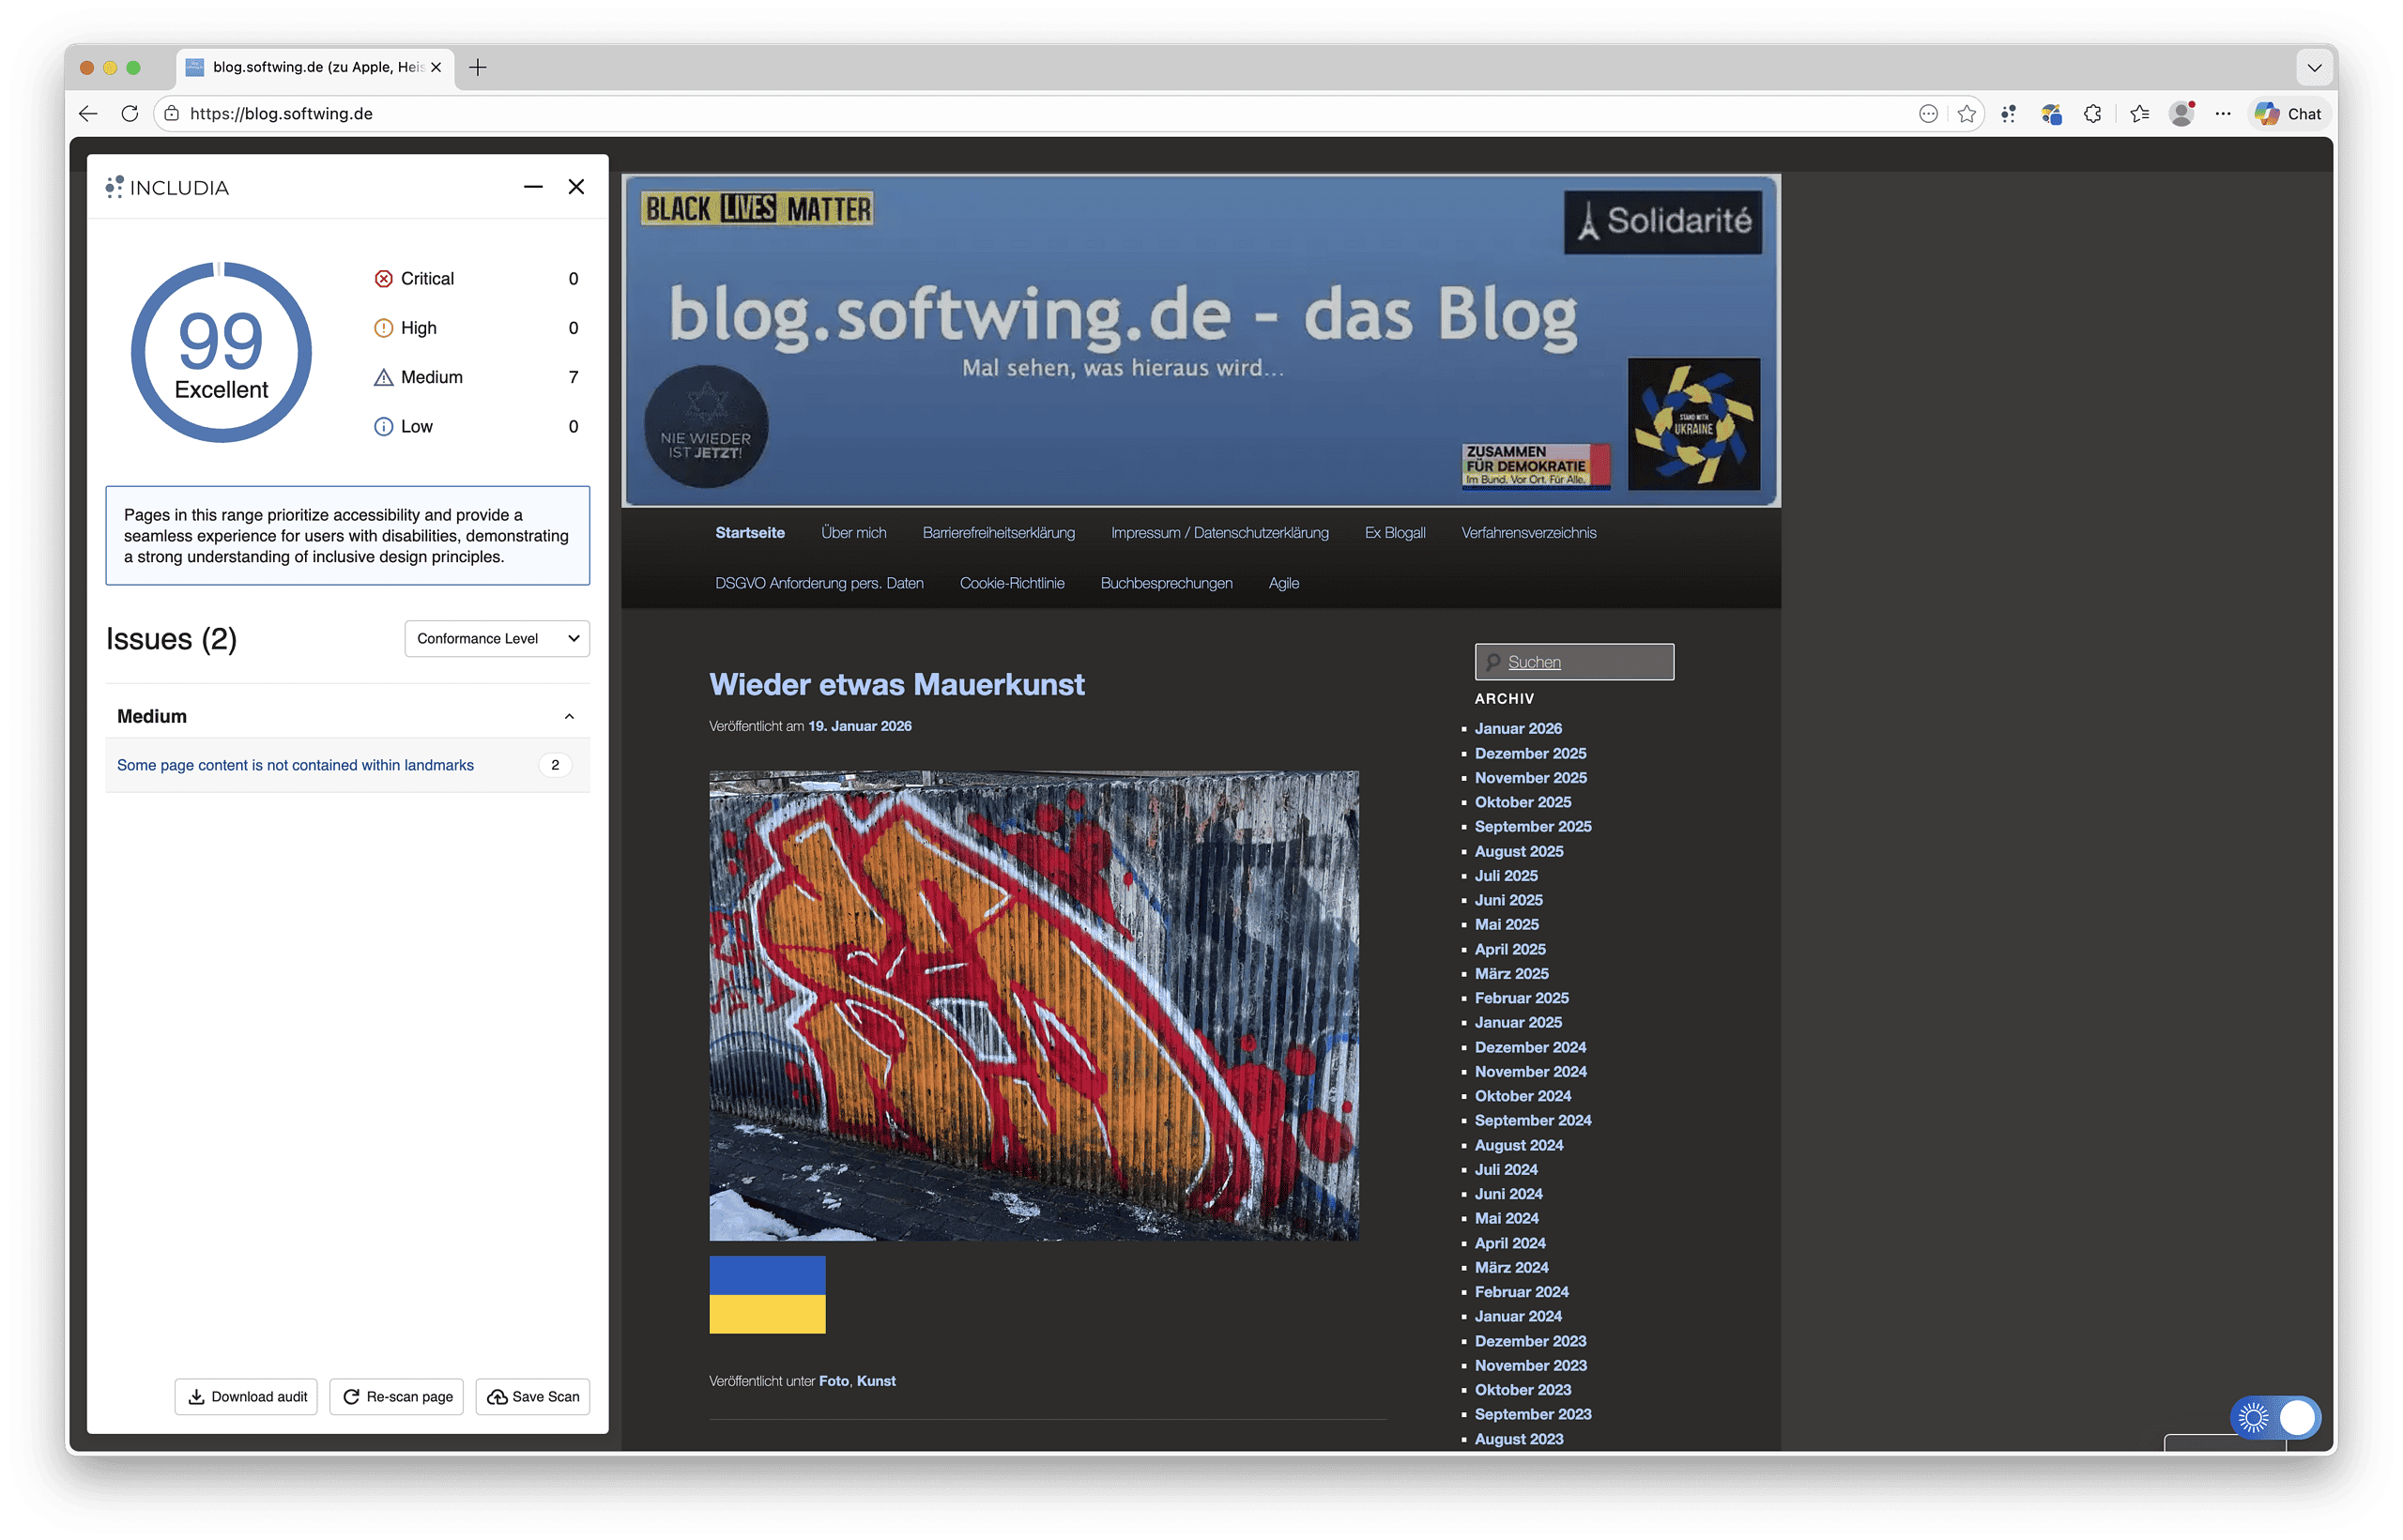Open the browser ellipsis settings menu icon
This screenshot has height=1540, width=2403.
2224,113
